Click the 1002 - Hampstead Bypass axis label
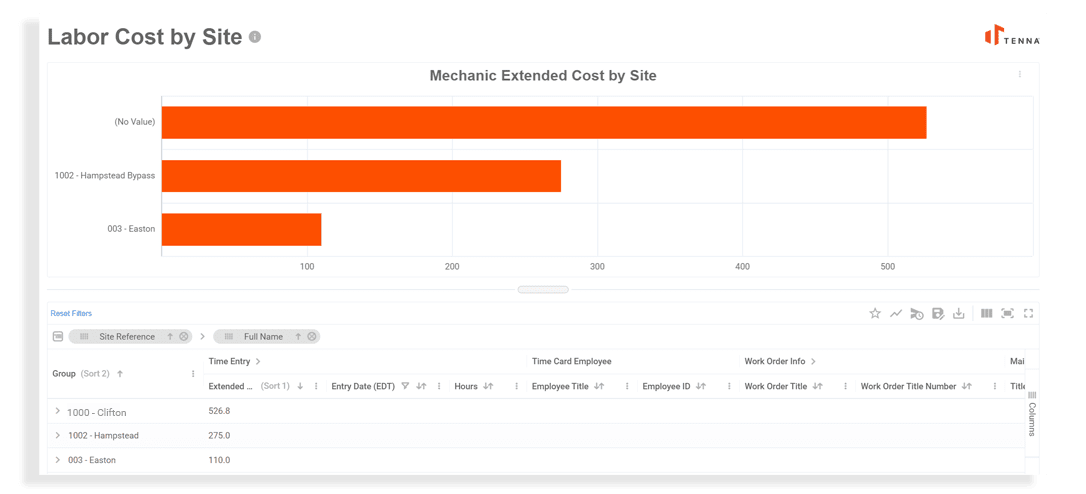Image resolution: width=1086 pixels, height=494 pixels. 105,175
